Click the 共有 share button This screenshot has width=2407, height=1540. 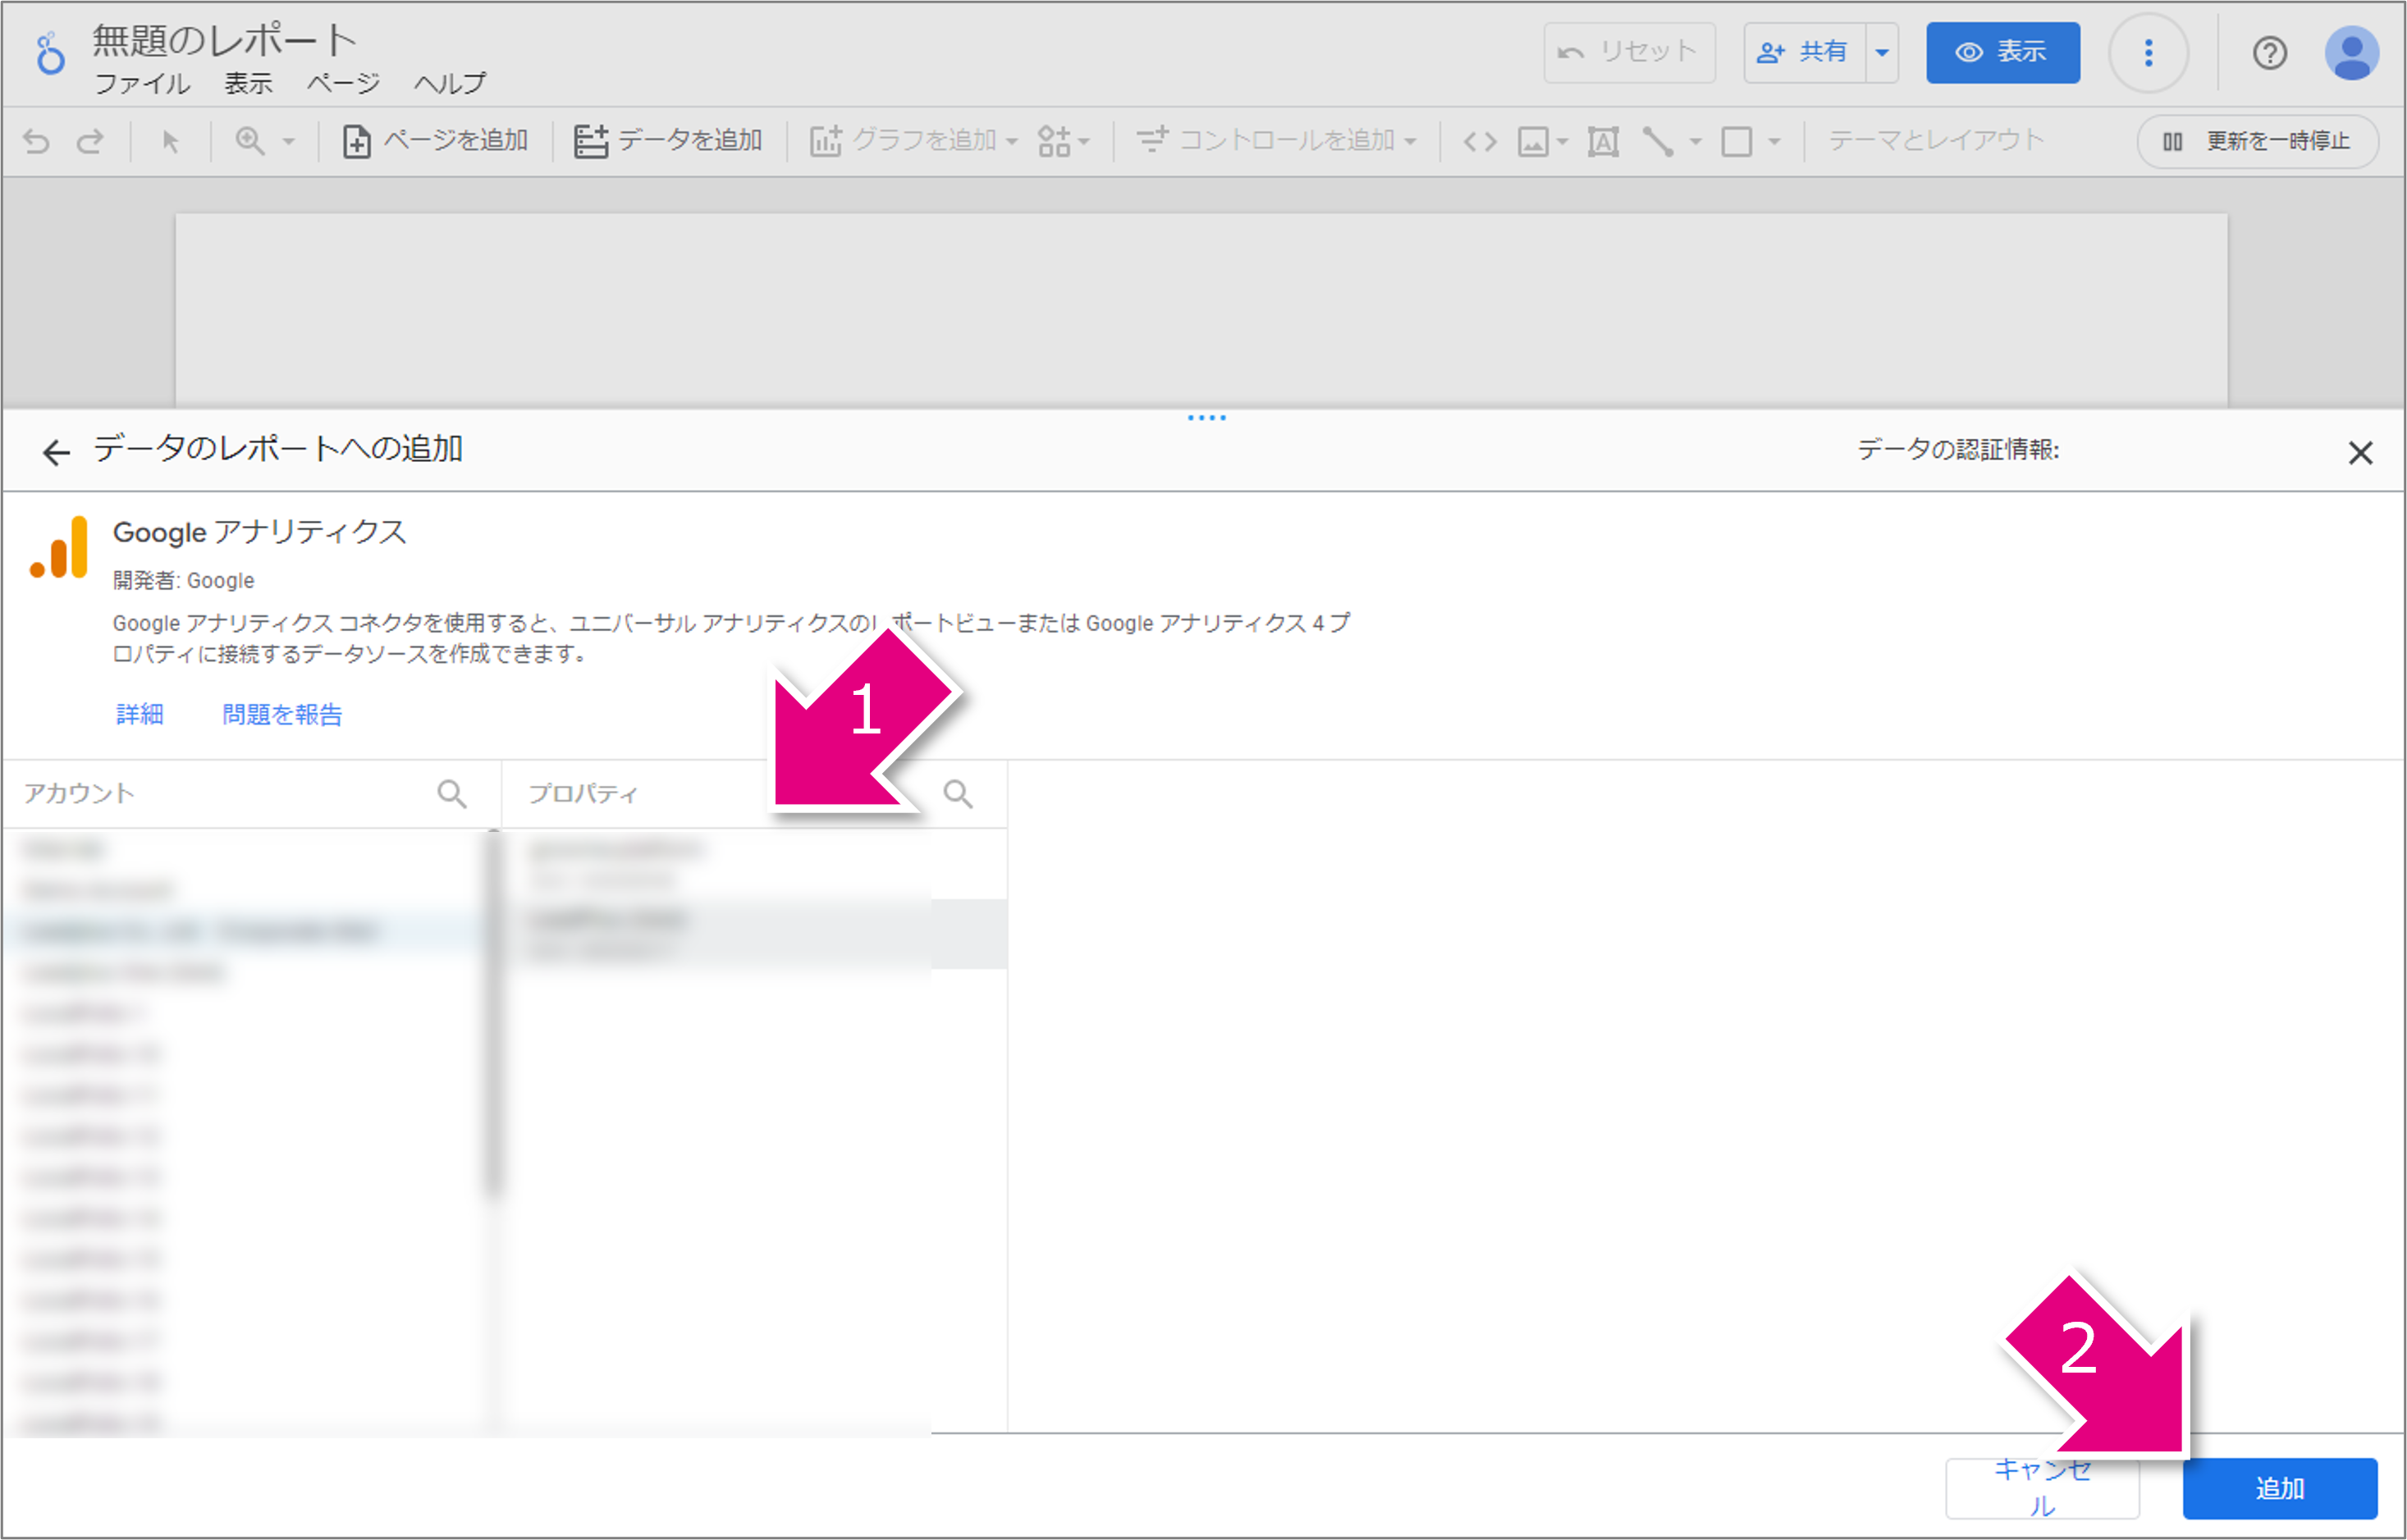pyautogui.click(x=1804, y=52)
